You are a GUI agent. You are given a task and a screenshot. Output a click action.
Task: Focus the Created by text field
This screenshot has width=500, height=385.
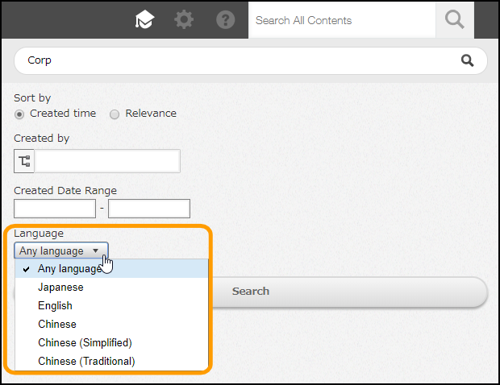click(107, 161)
